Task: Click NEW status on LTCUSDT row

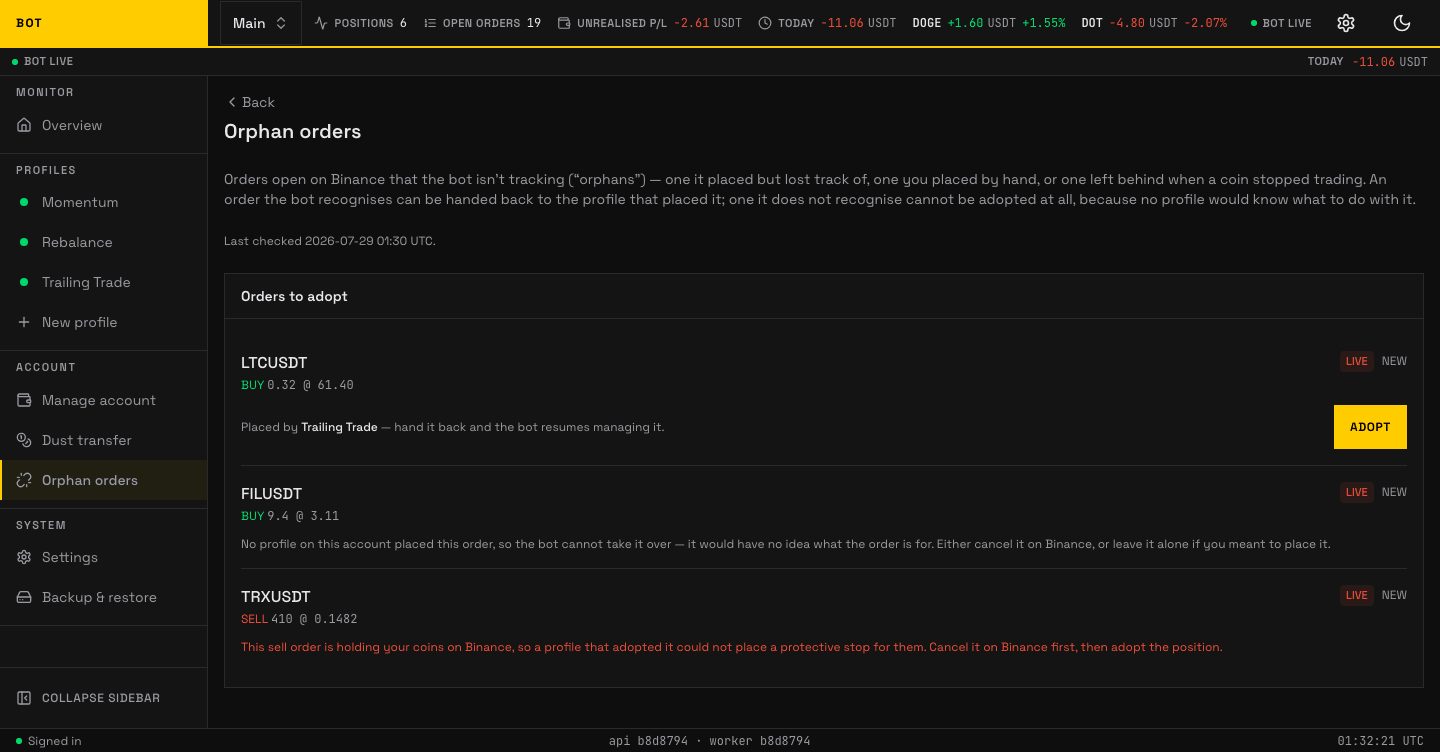Action: point(1394,361)
